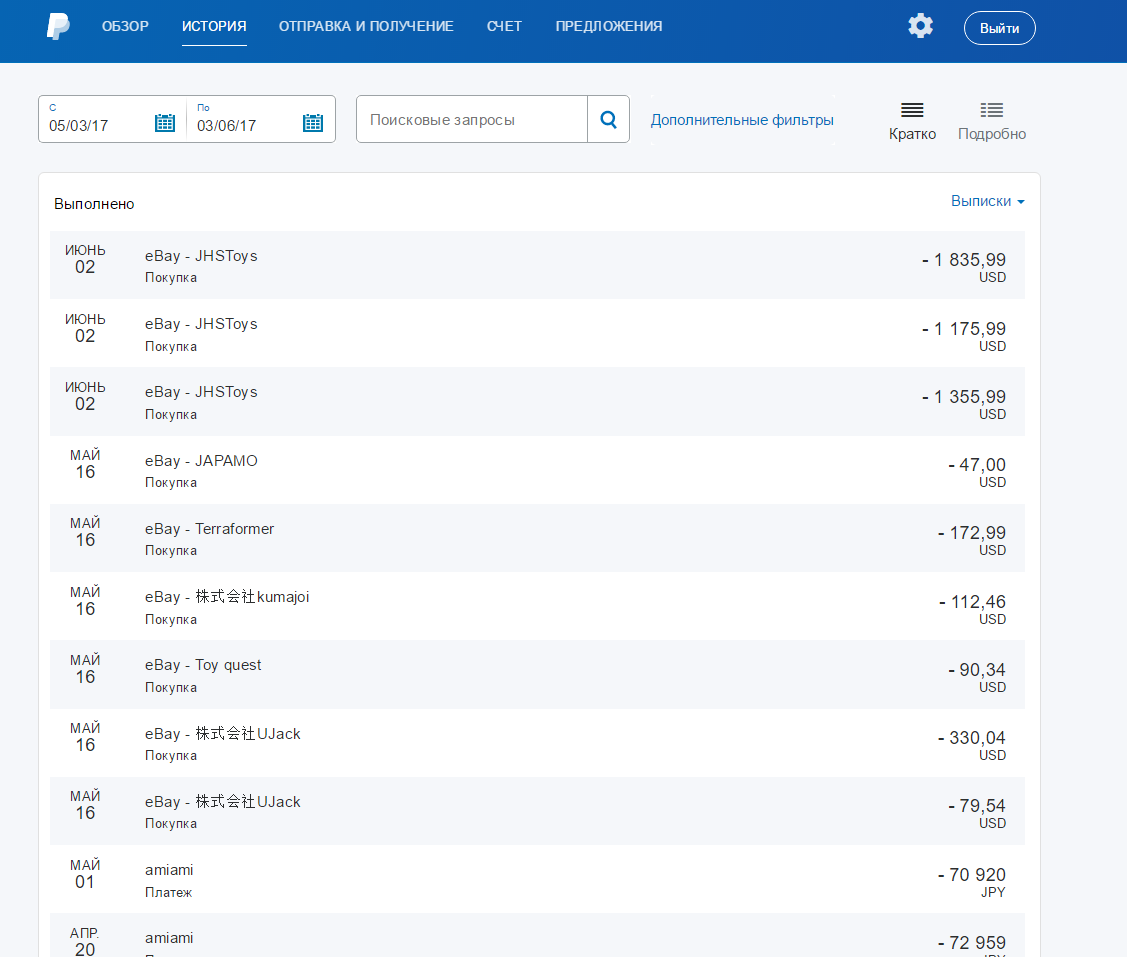
Task: Focus the Поисковые запросы search field
Action: tap(472, 120)
